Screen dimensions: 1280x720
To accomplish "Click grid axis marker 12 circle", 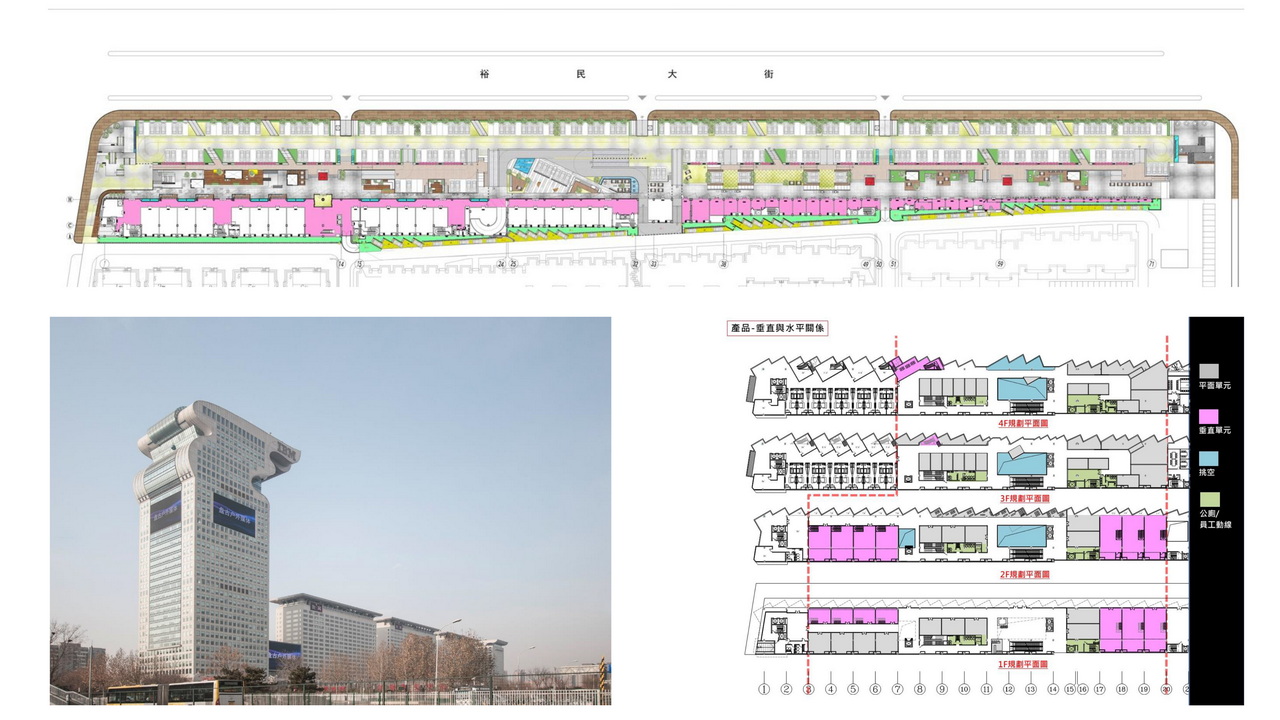I will [1008, 689].
